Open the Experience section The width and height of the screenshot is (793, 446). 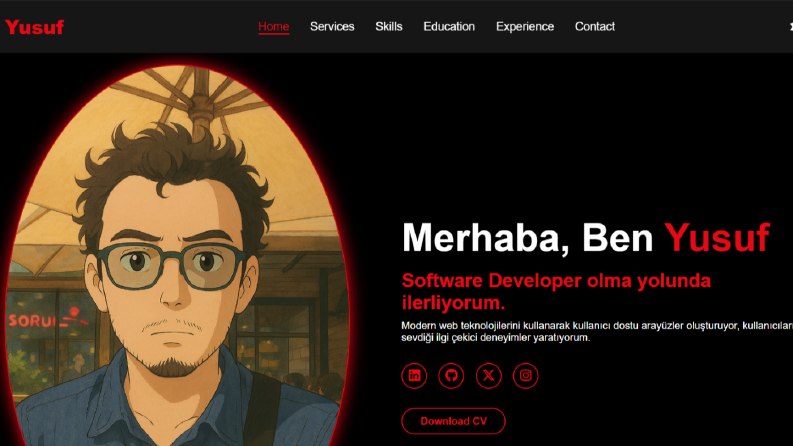click(525, 26)
